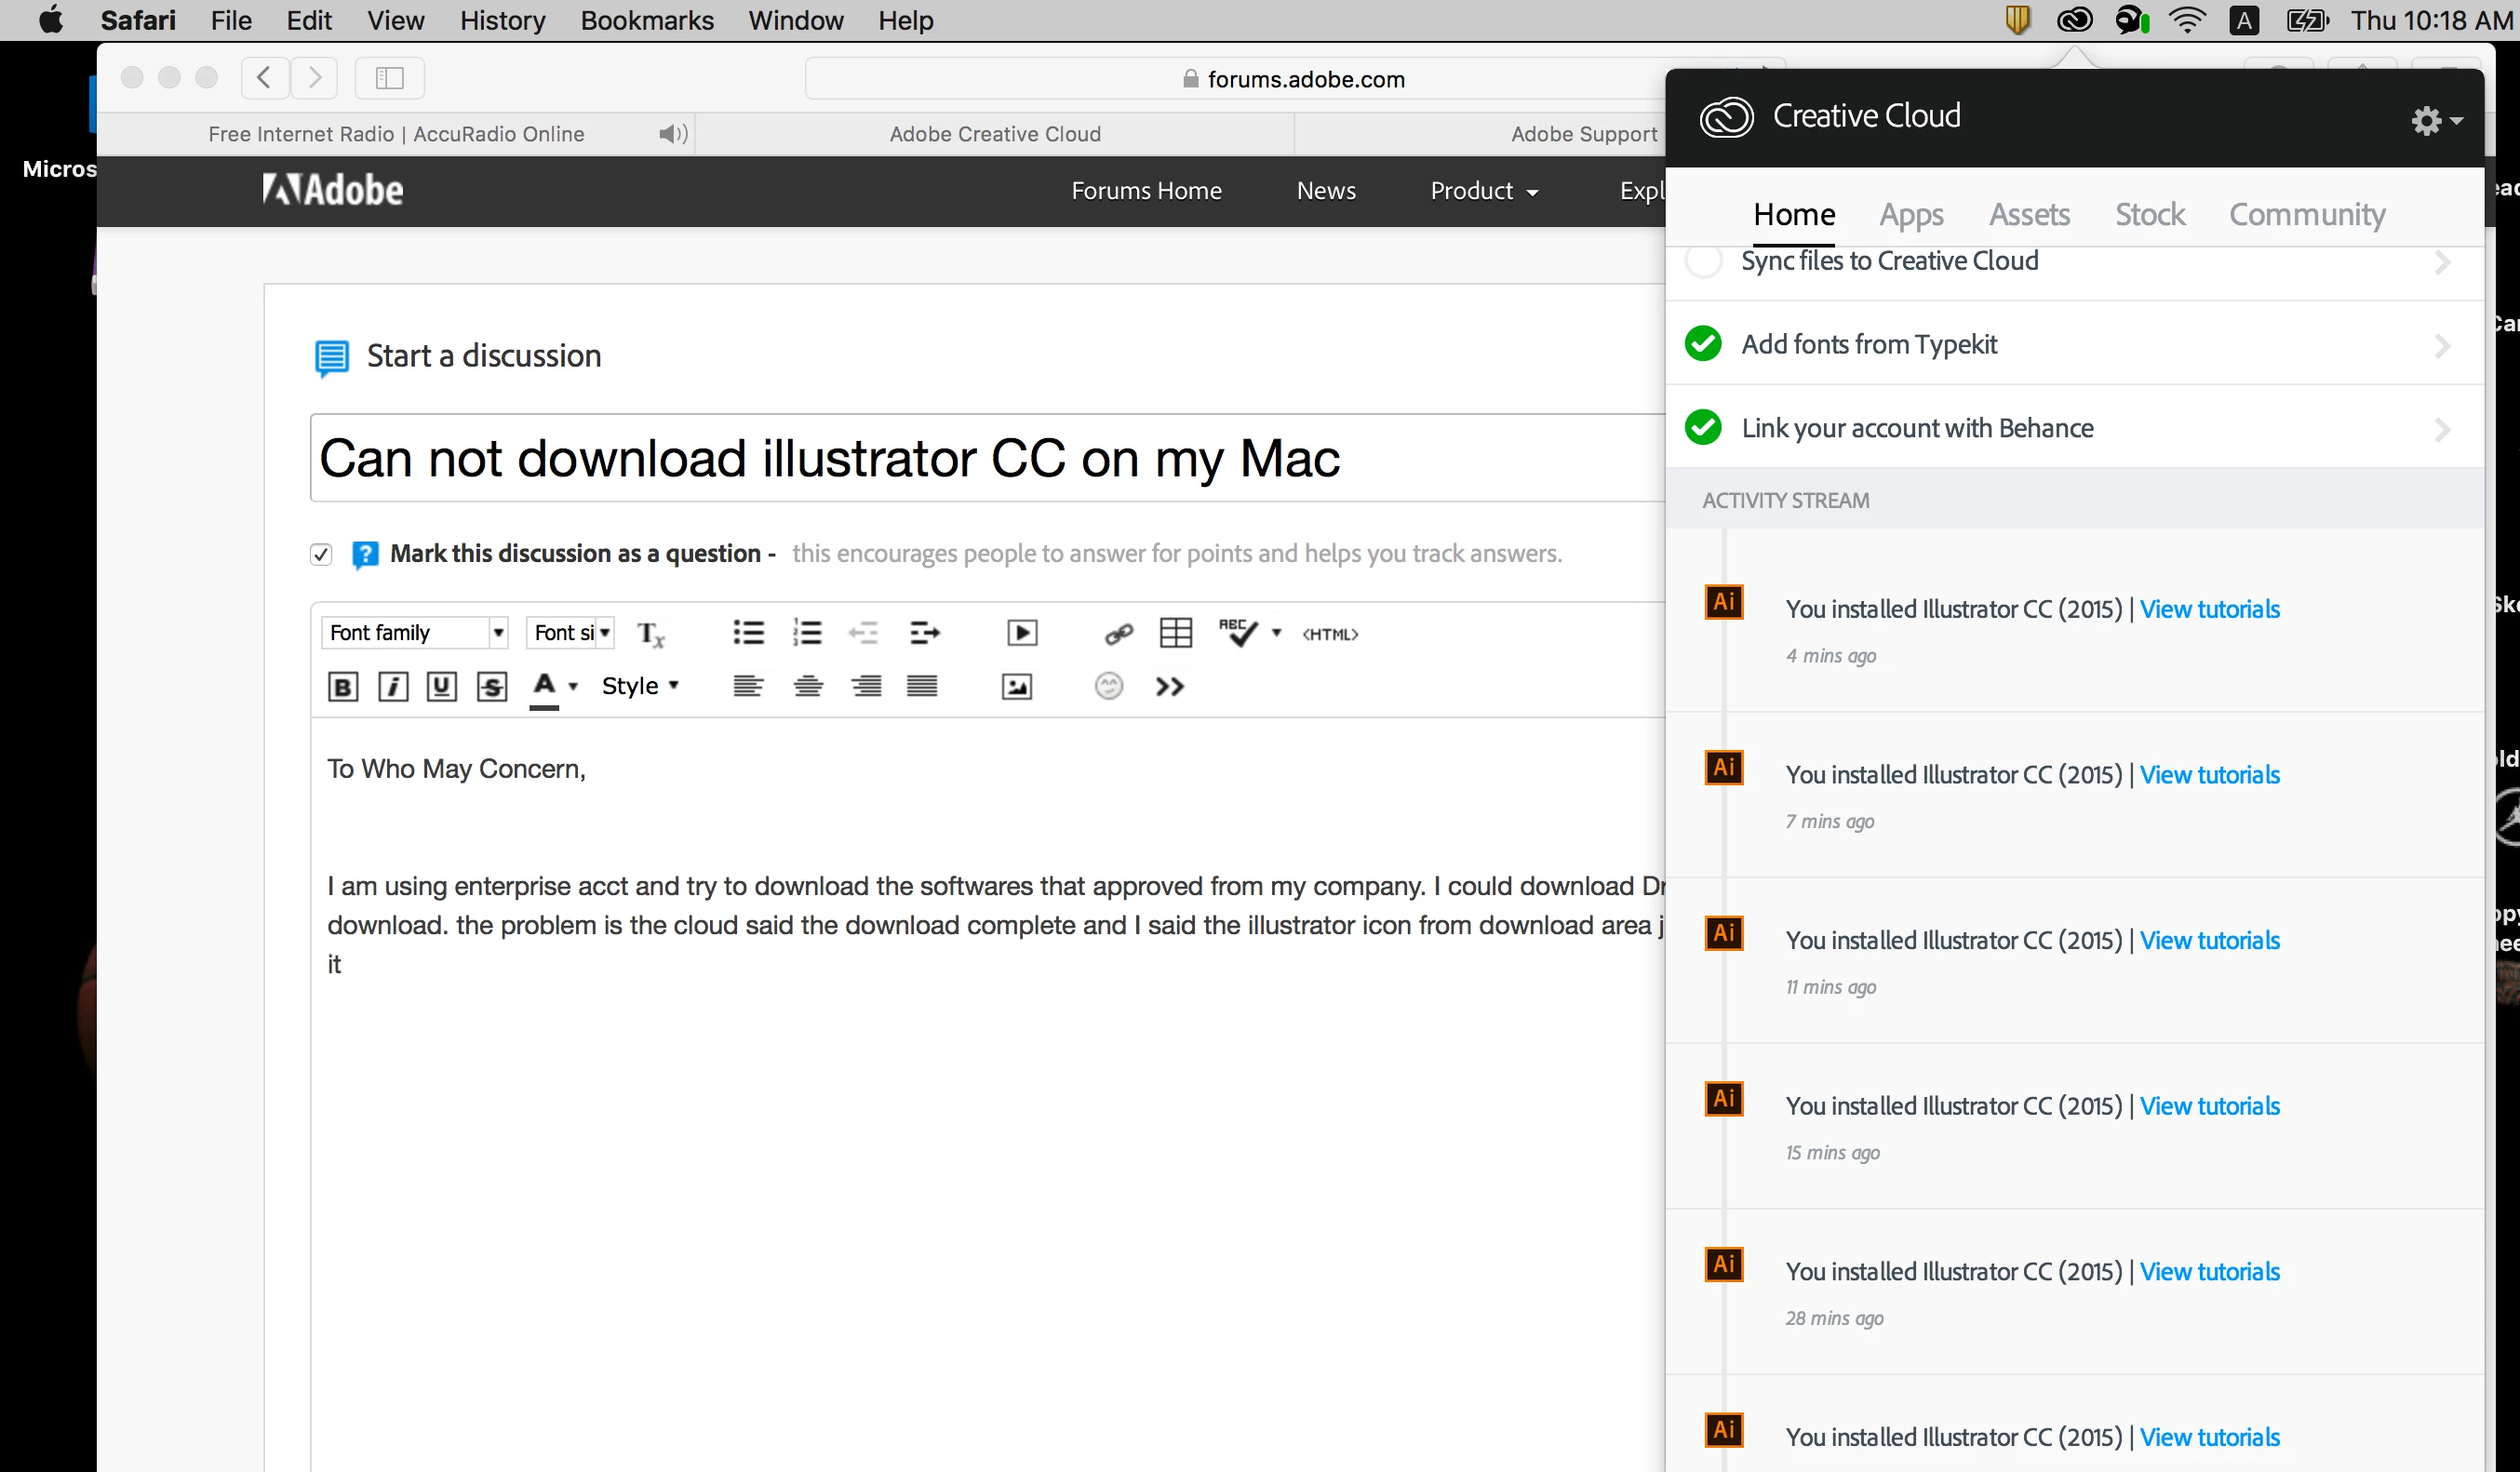Switch to Creative Cloud Stock tab

(2150, 214)
